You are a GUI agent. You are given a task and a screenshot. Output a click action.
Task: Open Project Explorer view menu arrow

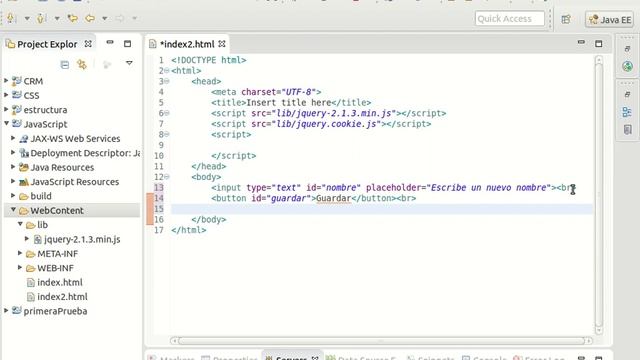pos(129,63)
